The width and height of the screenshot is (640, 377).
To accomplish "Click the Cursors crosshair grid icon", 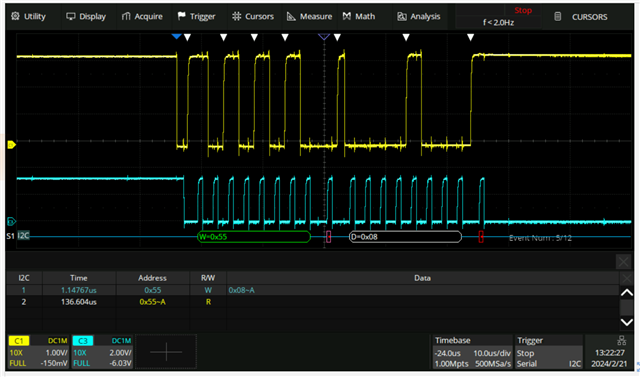I will (236, 16).
